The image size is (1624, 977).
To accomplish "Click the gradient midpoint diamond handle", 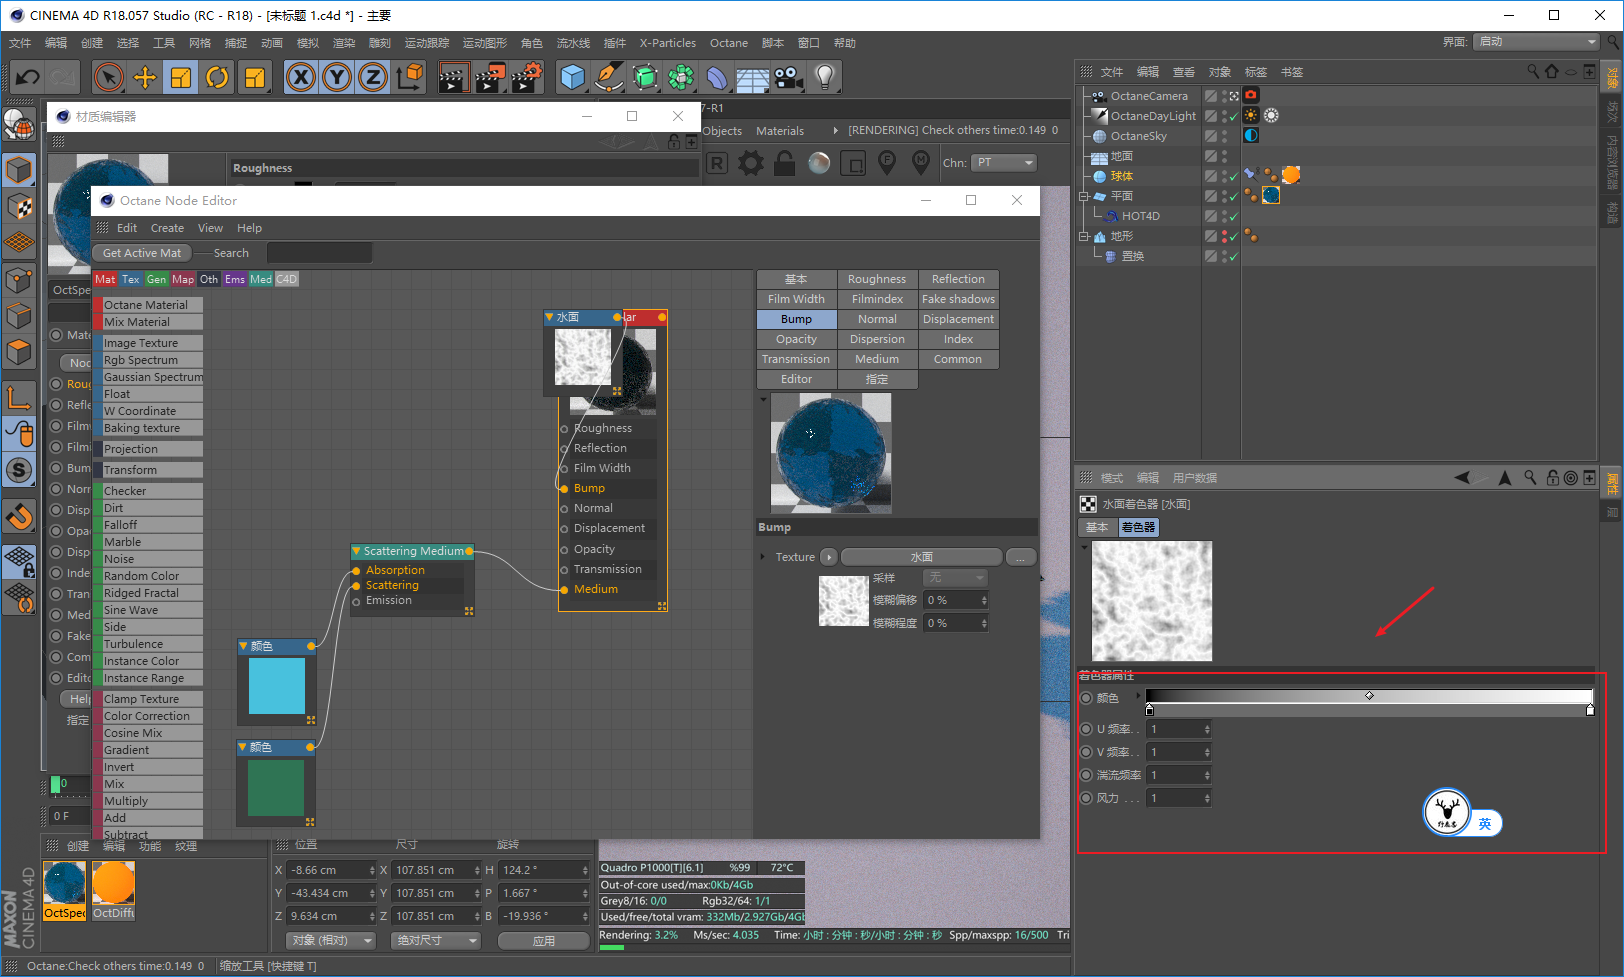I will tap(1369, 695).
